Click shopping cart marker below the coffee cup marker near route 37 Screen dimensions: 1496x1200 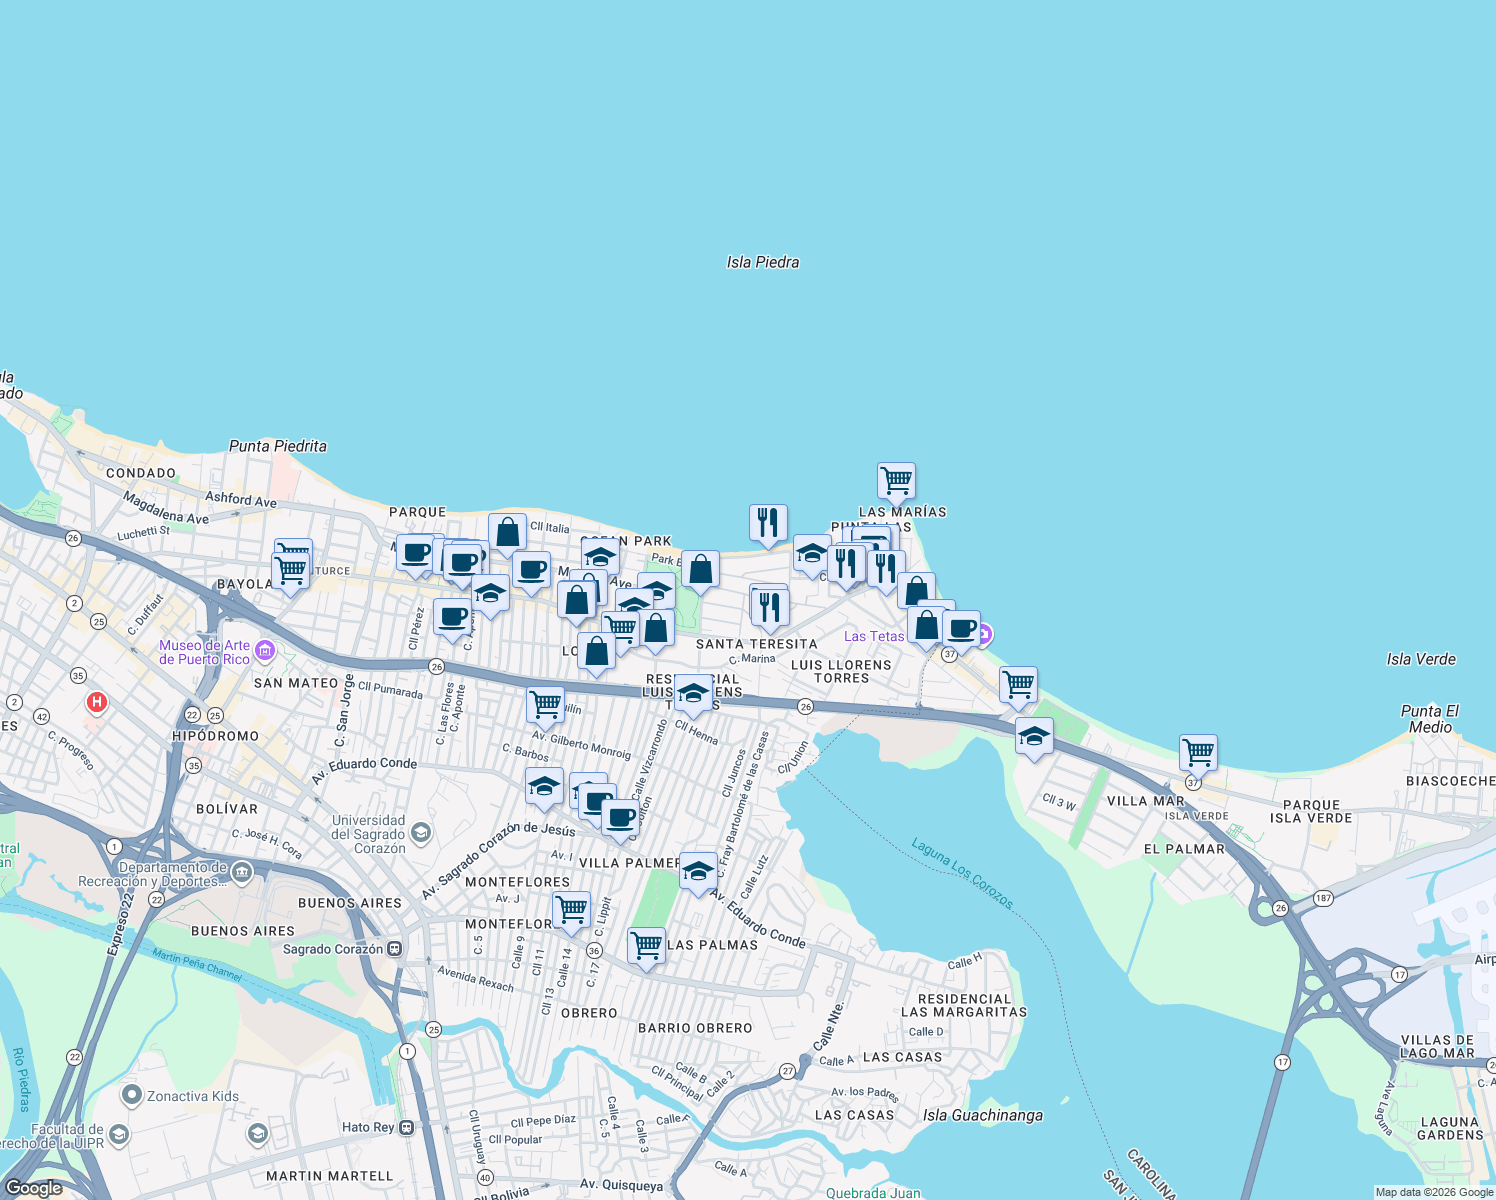[x=1018, y=686]
